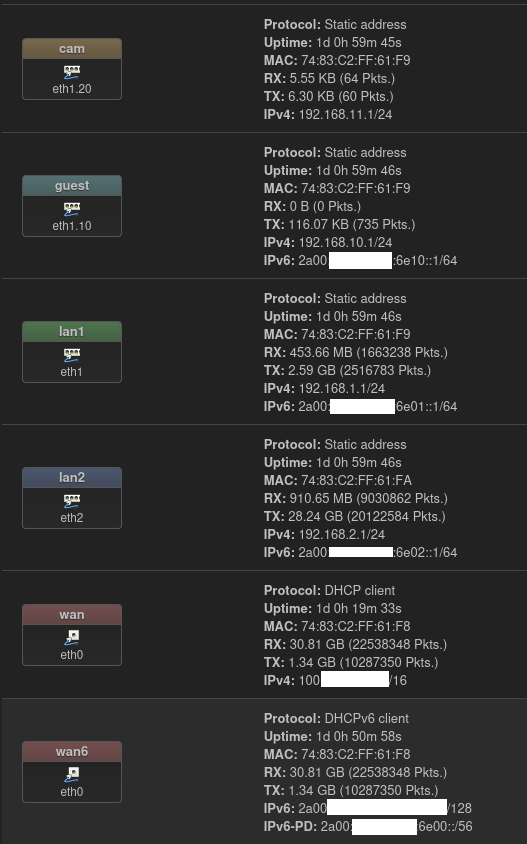Click the eth2 device label under lan2
This screenshot has width=527, height=844.
tap(72, 518)
